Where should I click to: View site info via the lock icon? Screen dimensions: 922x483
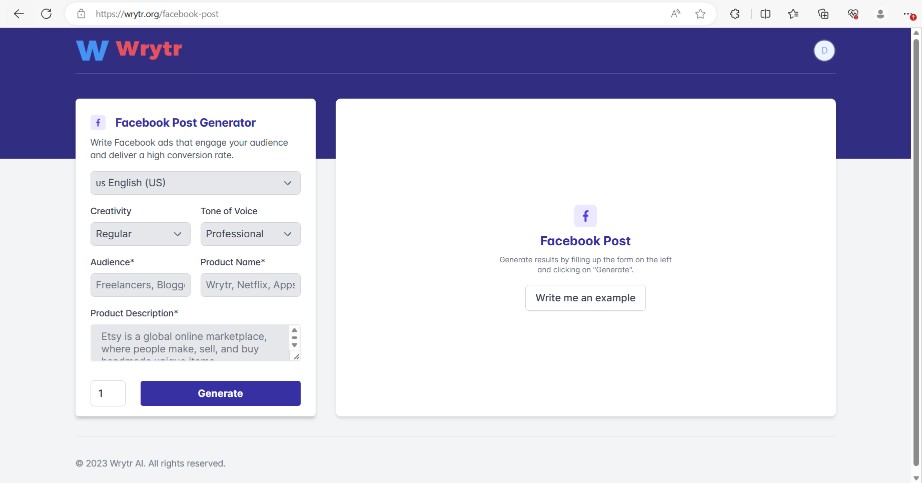click(81, 14)
